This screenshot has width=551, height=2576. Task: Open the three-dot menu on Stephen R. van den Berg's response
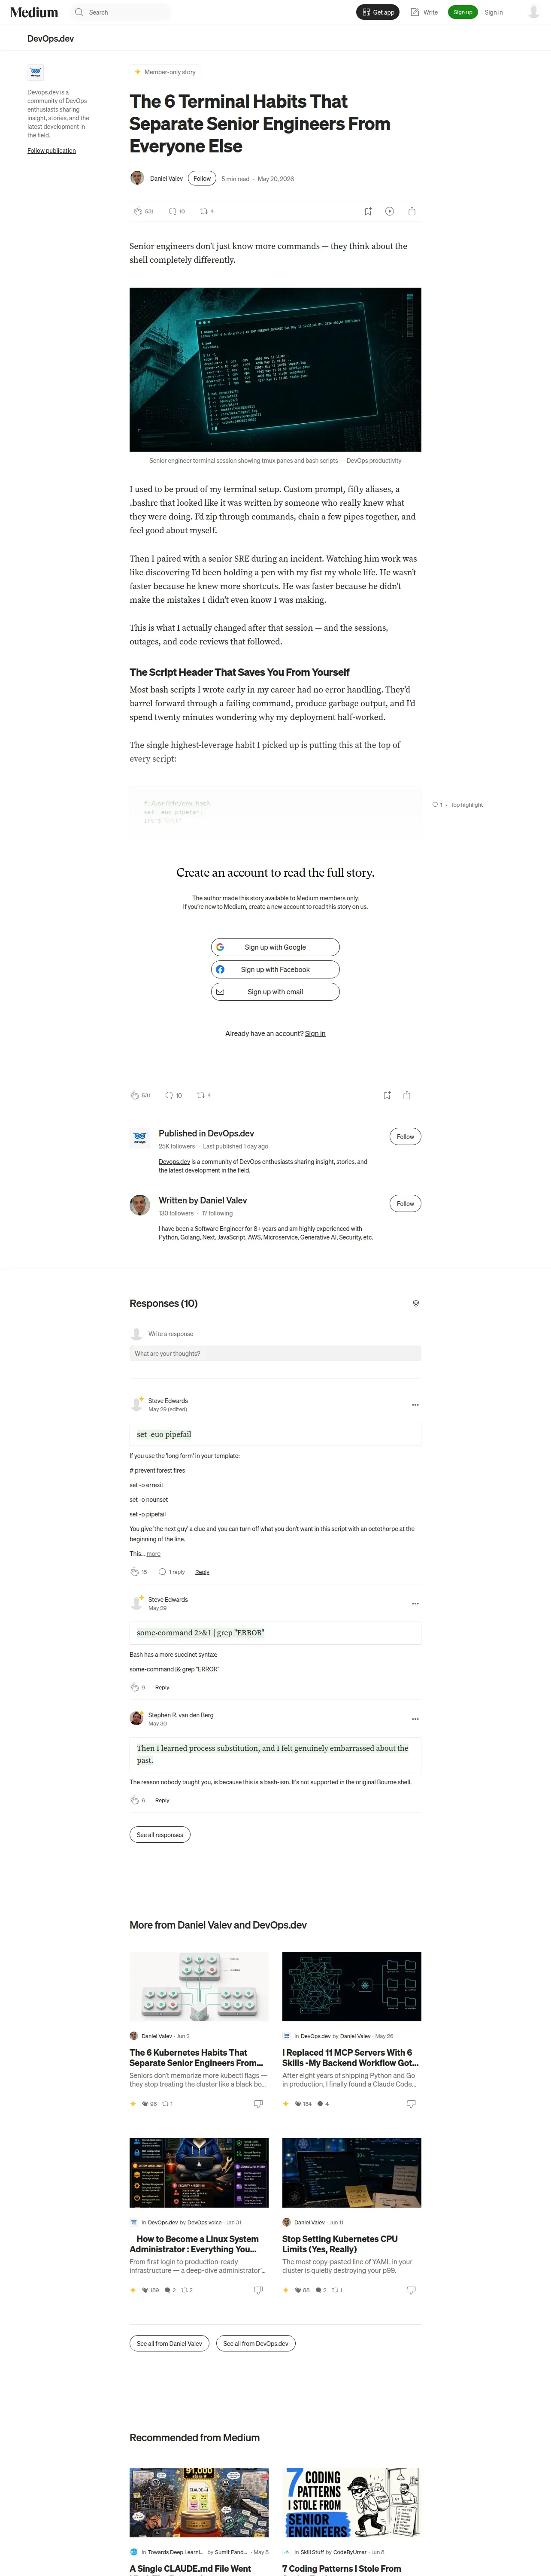click(x=415, y=1719)
